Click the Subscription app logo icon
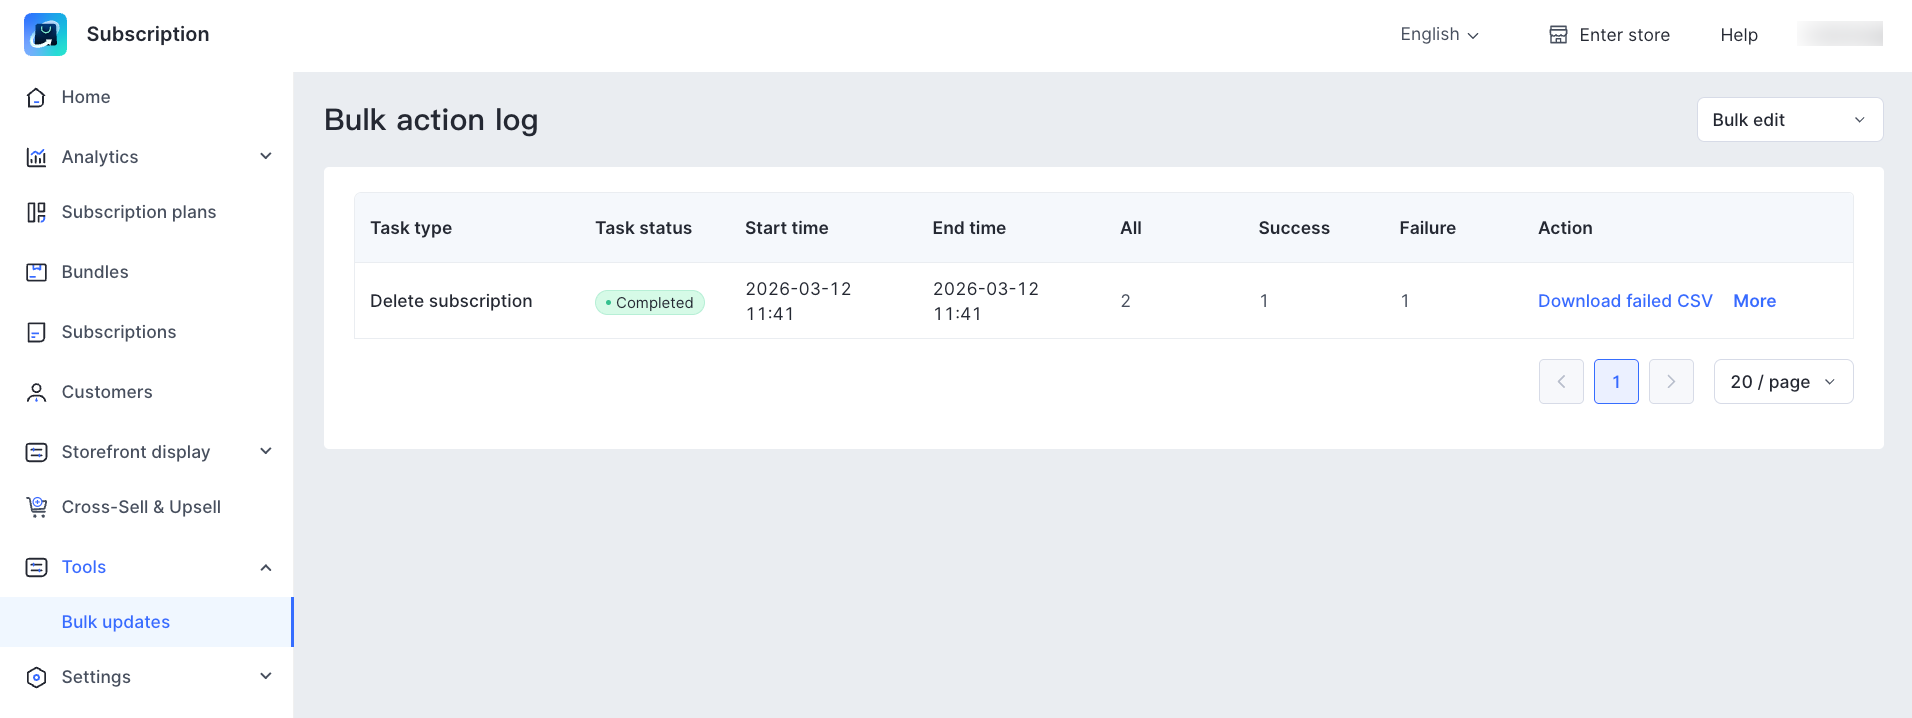Image resolution: width=1912 pixels, height=718 pixels. click(45, 34)
